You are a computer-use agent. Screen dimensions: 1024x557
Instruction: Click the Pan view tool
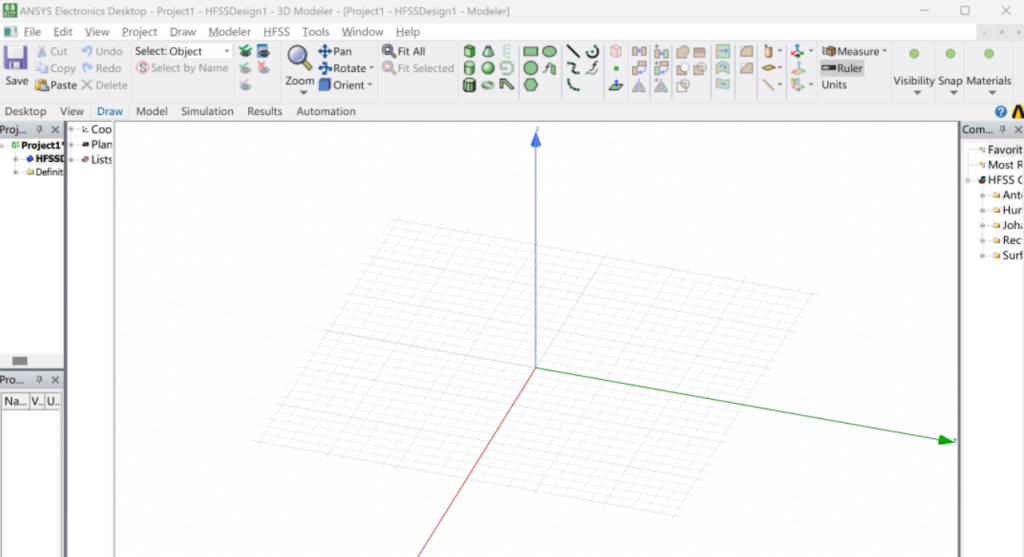(x=335, y=51)
